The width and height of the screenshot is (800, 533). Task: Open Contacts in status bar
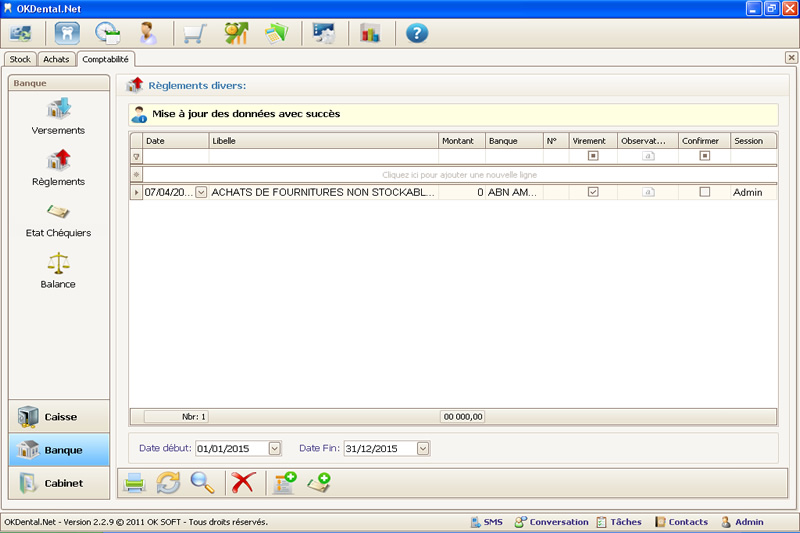[681, 522]
